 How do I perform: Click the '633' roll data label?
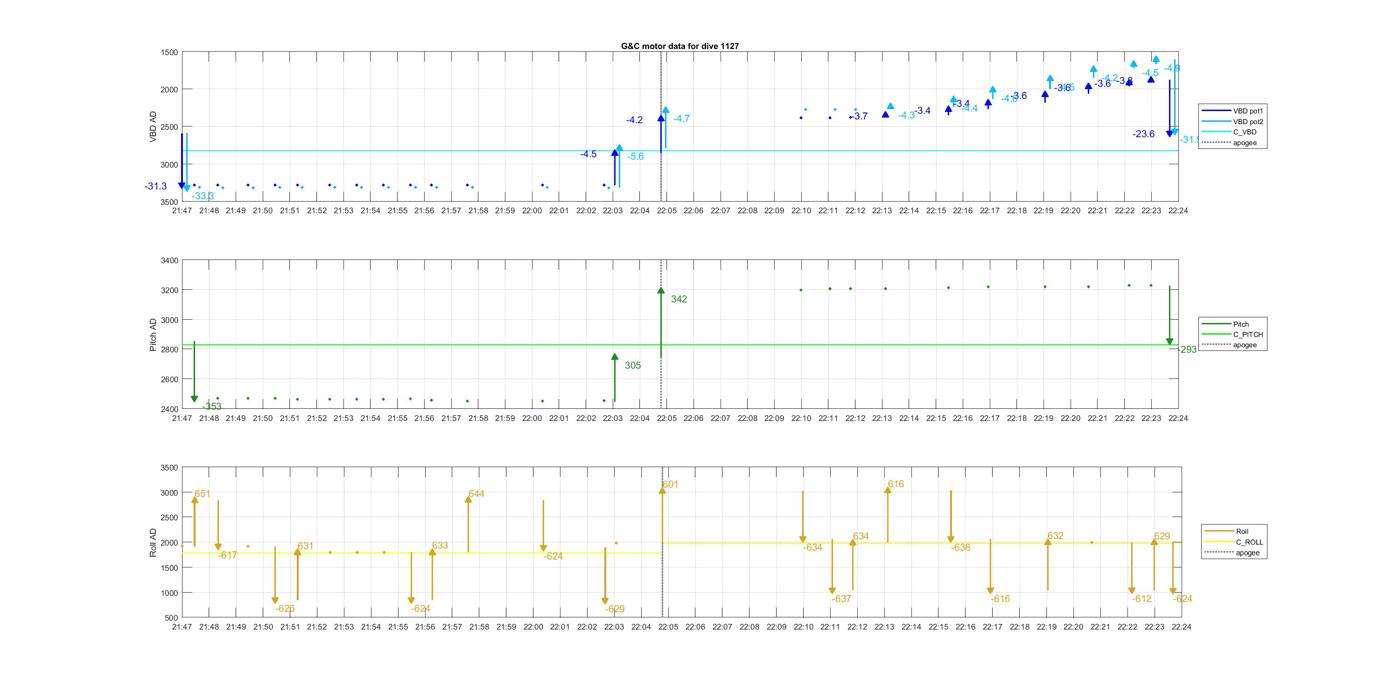pyautogui.click(x=440, y=546)
